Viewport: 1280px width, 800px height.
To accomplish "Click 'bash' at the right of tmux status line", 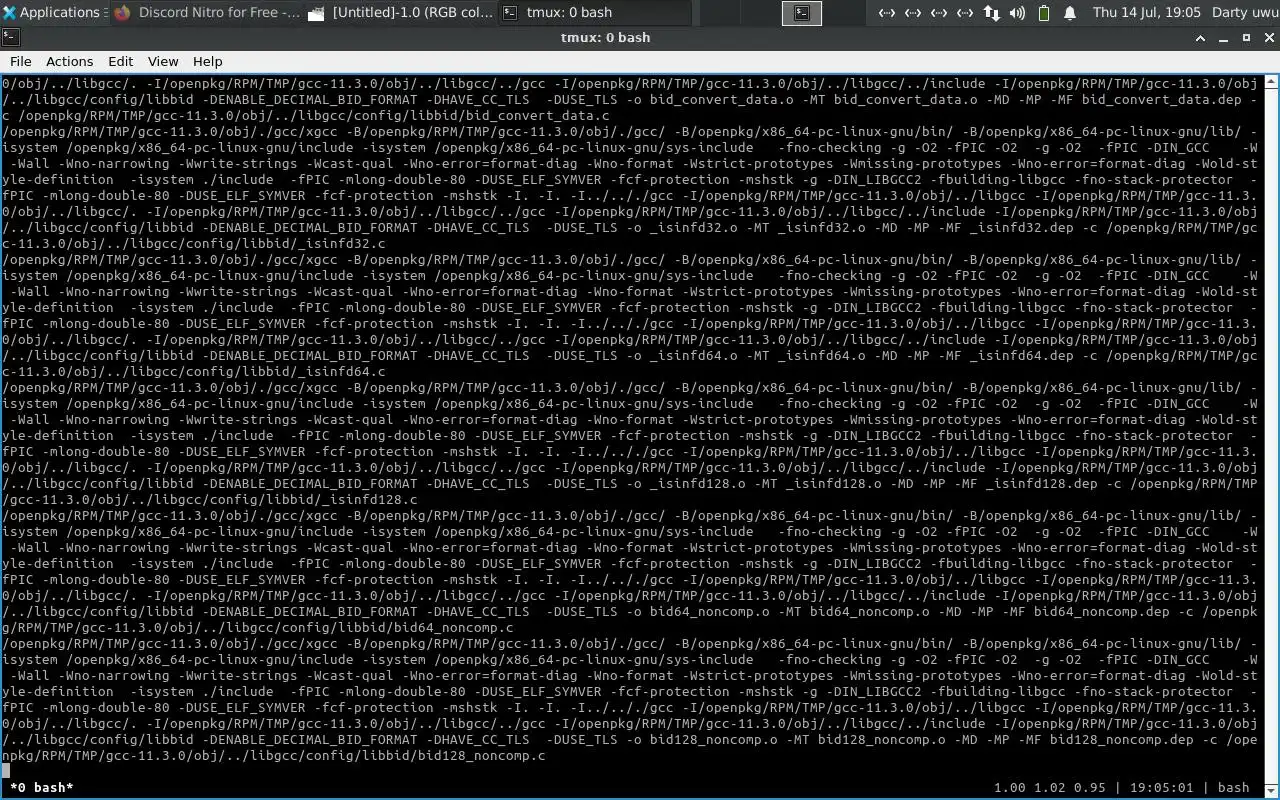I will (1233, 788).
